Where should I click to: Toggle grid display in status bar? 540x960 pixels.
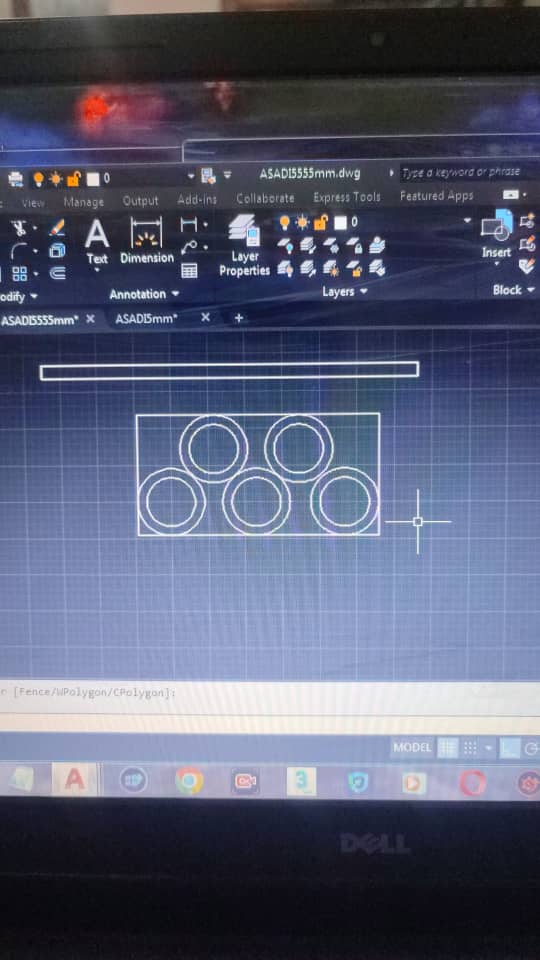tap(448, 748)
